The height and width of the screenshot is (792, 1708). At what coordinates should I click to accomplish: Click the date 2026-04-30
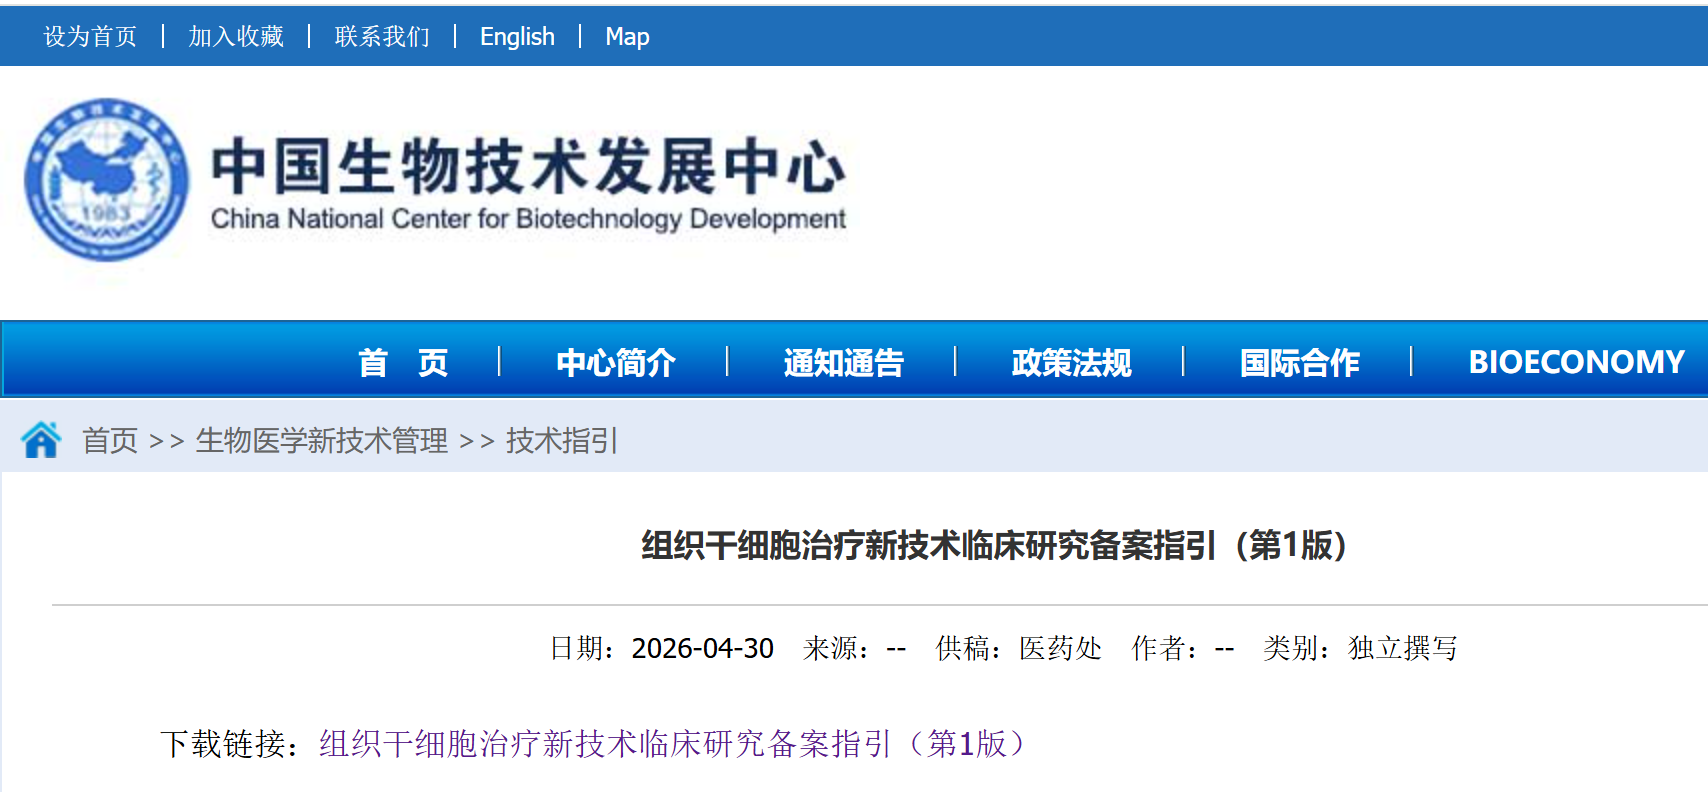click(703, 649)
